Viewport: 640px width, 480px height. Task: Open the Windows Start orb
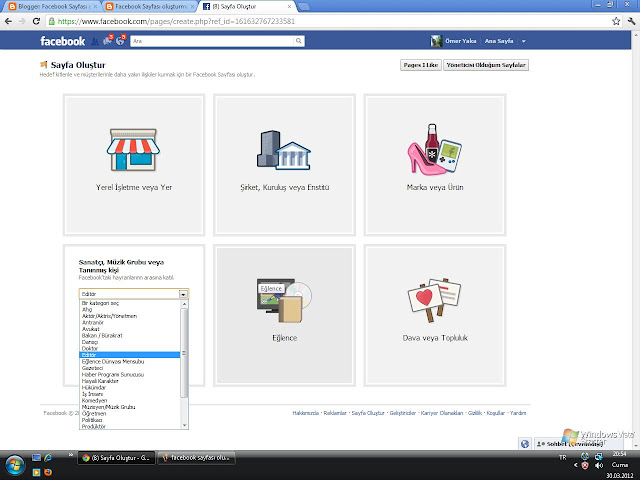tap(15, 465)
